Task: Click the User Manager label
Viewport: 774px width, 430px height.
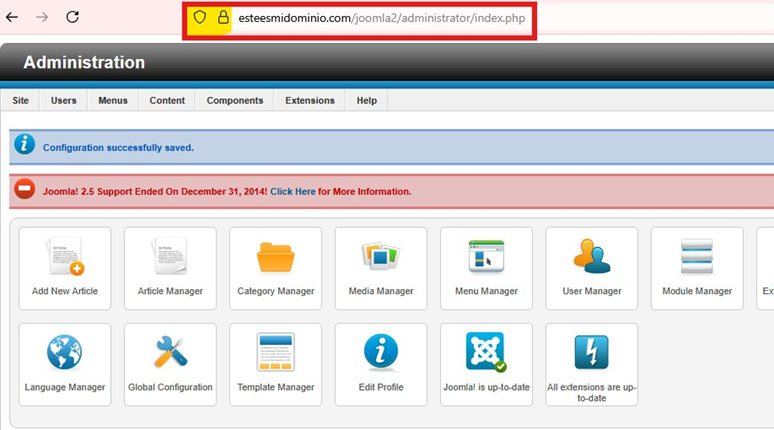Action: click(592, 291)
